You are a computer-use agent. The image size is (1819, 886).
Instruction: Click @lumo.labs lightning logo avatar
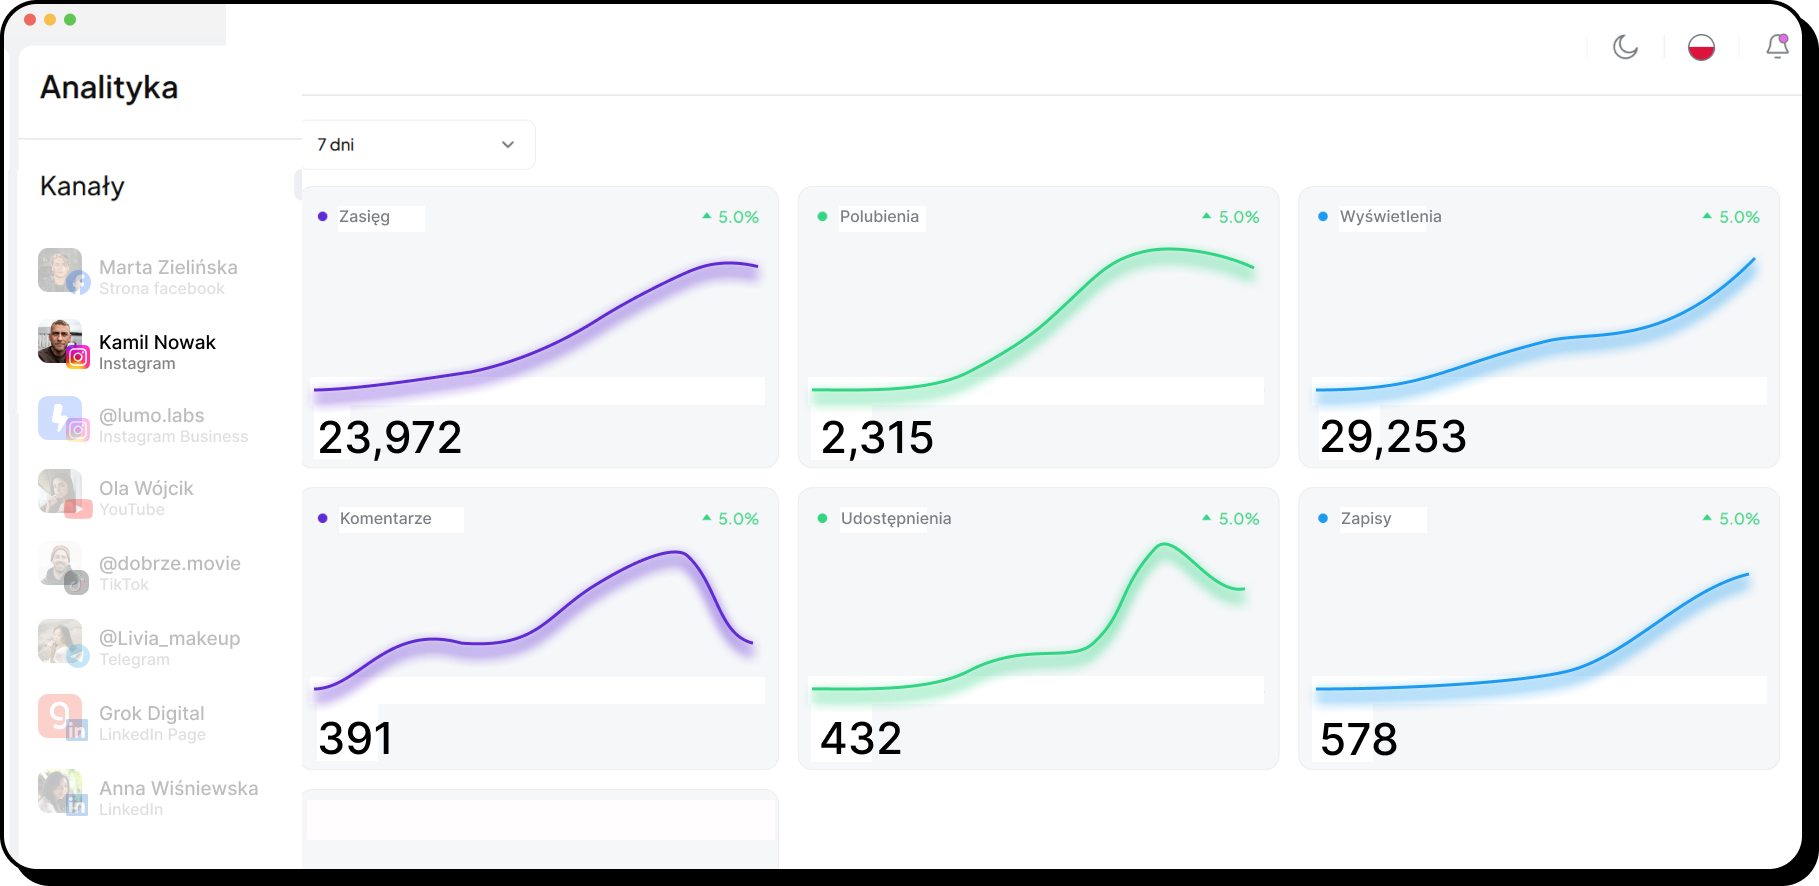[x=60, y=418]
